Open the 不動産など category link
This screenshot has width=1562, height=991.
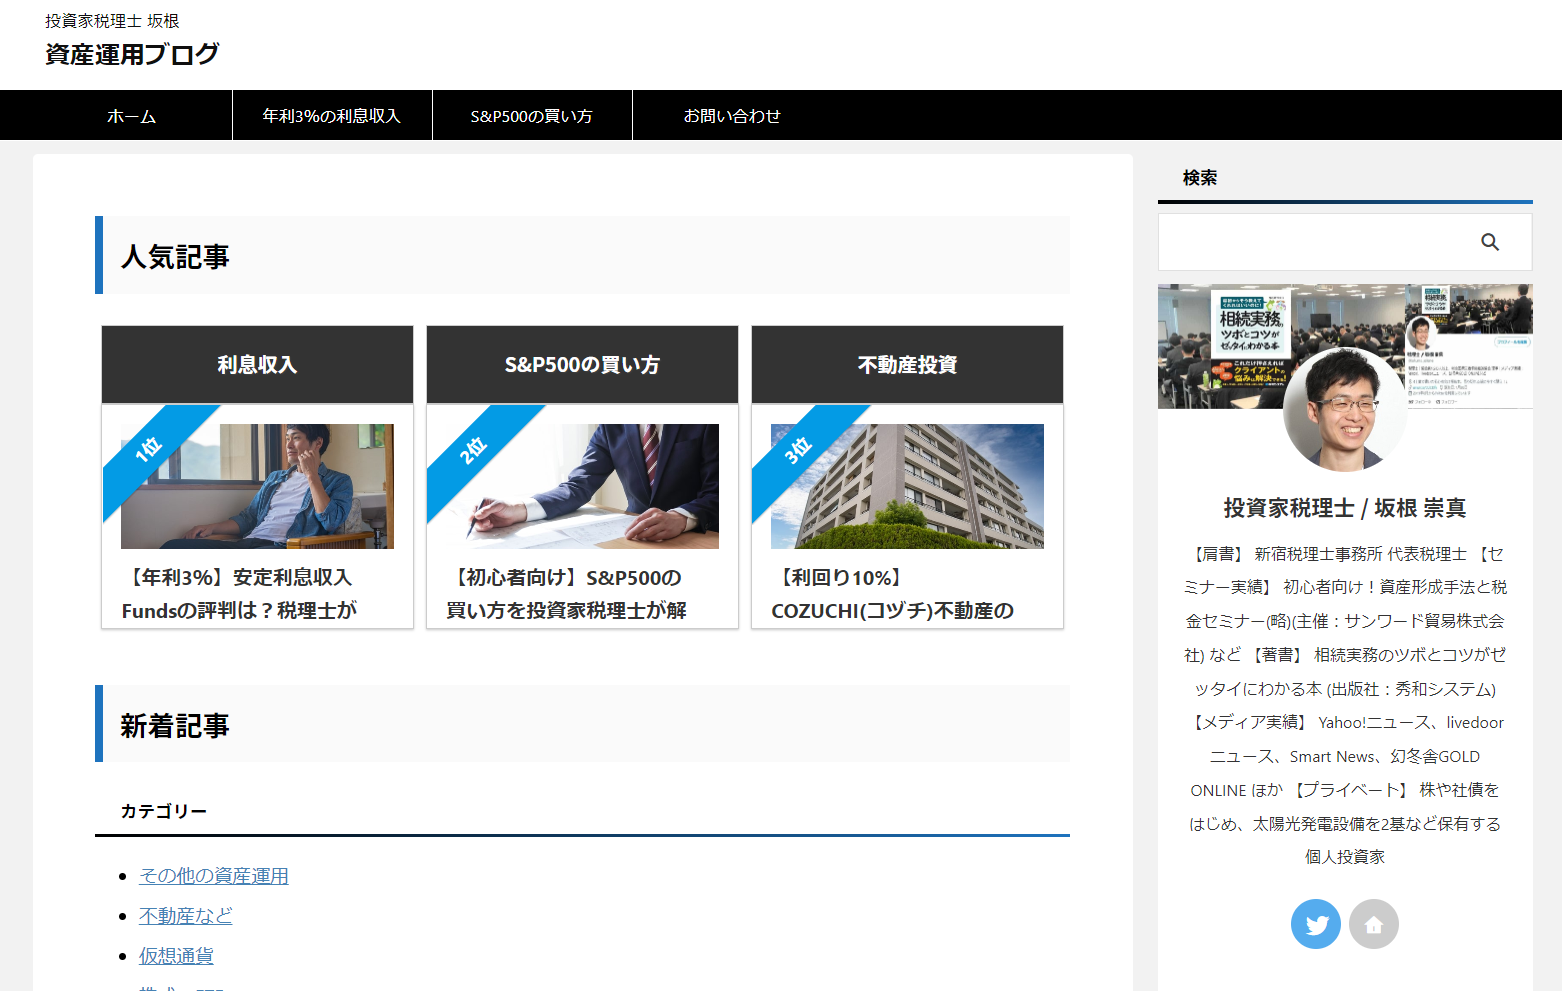coord(186,916)
